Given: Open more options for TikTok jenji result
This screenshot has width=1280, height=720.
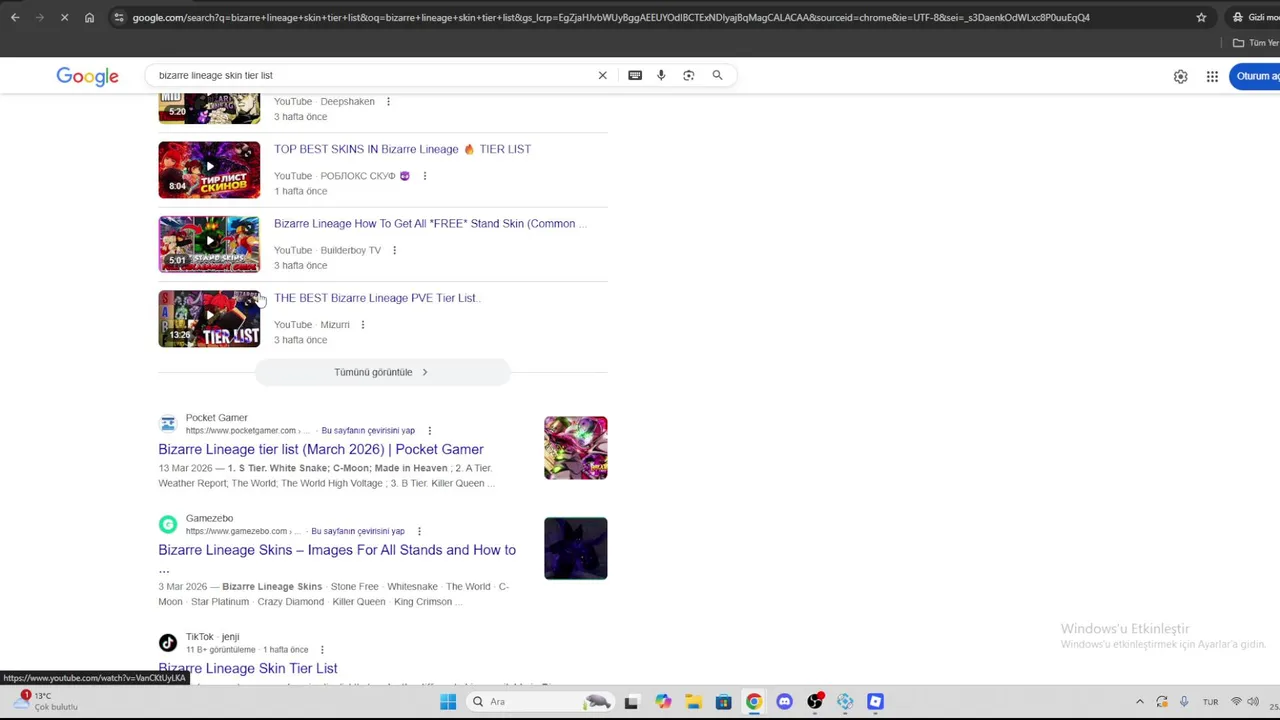Looking at the screenshot, I should point(322,650).
